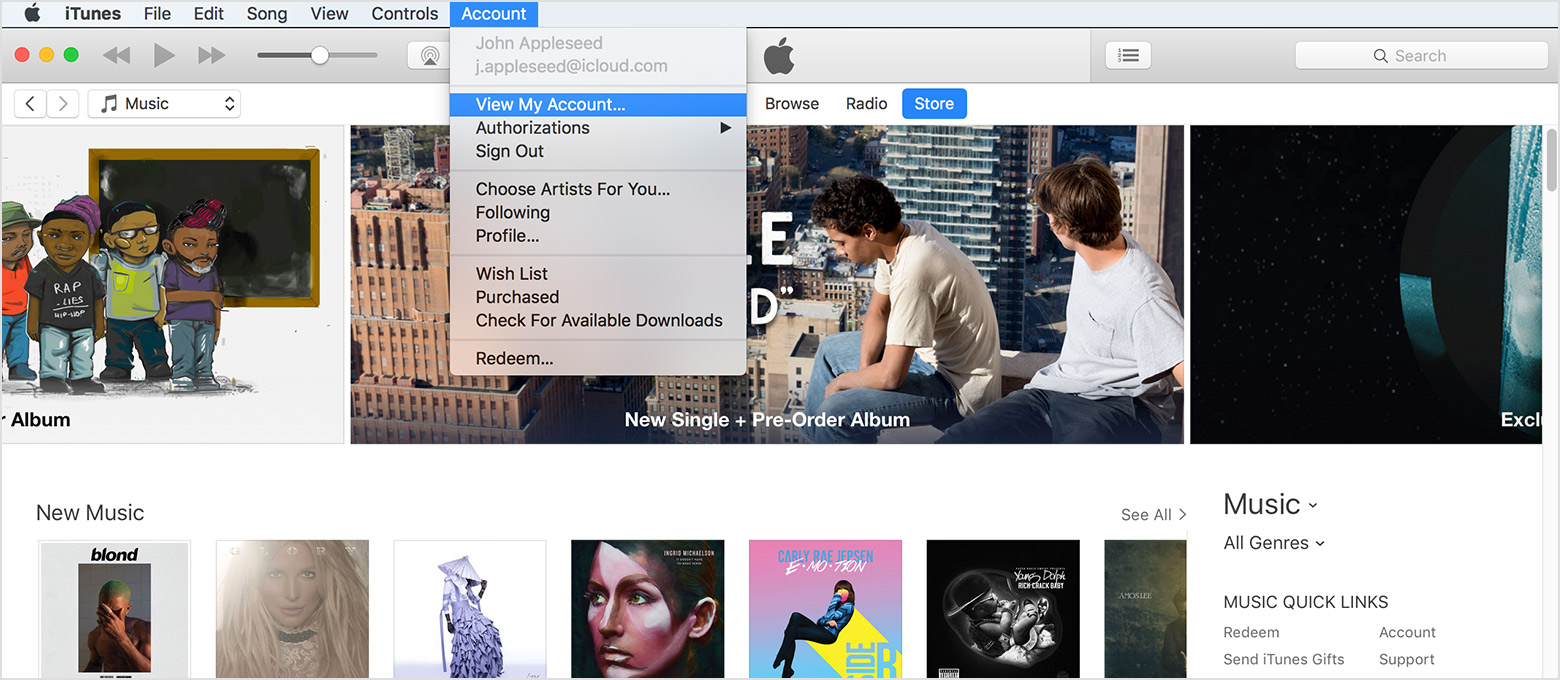This screenshot has height=680, width=1560.
Task: Click the fast-forward playback button
Action: [211, 55]
